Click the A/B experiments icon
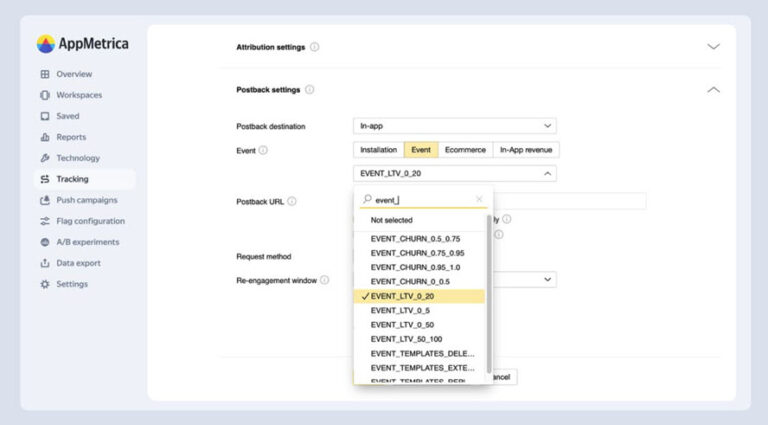 point(45,242)
